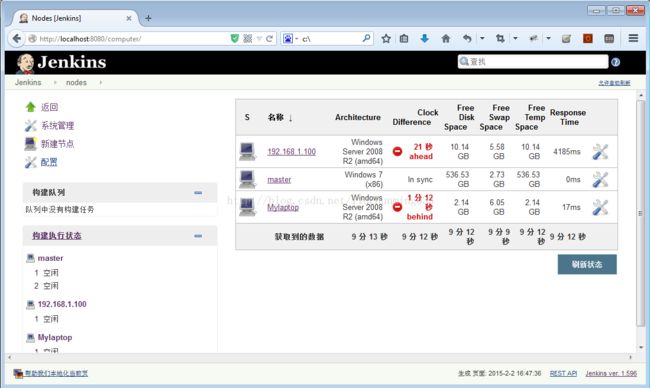
Task: Configure Mylaptop node via wrench icon
Action: click(x=600, y=207)
